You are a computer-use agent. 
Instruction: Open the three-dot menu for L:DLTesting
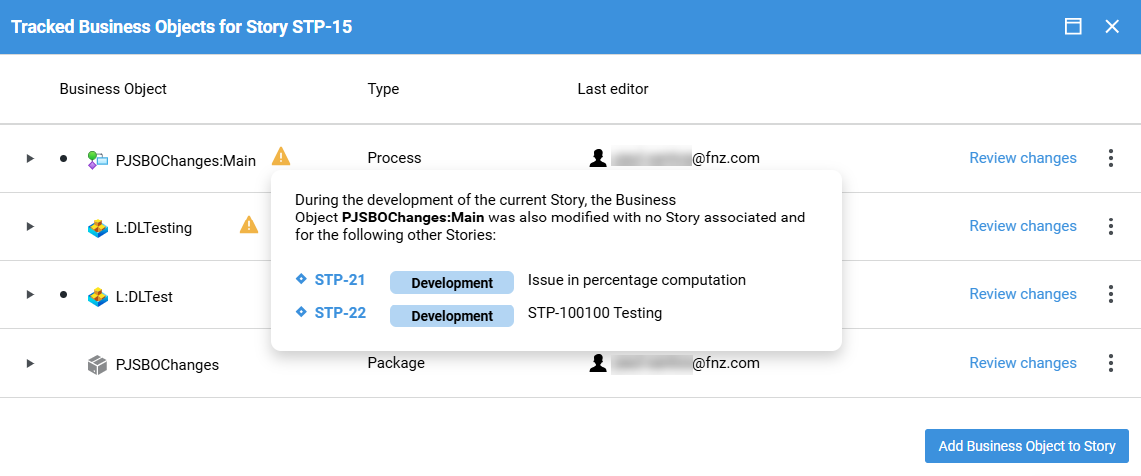1110,226
